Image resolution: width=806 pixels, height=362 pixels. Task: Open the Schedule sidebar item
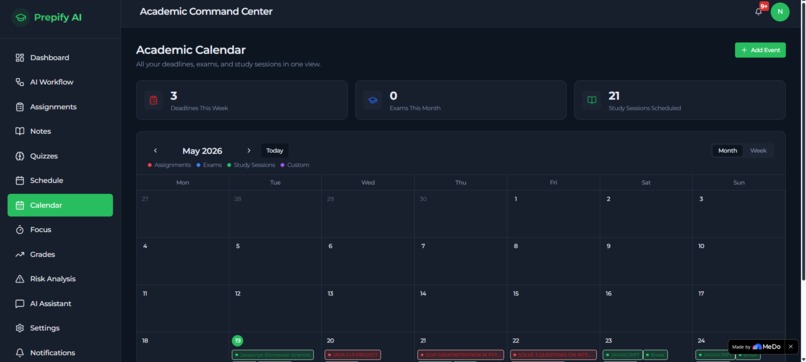(x=60, y=180)
